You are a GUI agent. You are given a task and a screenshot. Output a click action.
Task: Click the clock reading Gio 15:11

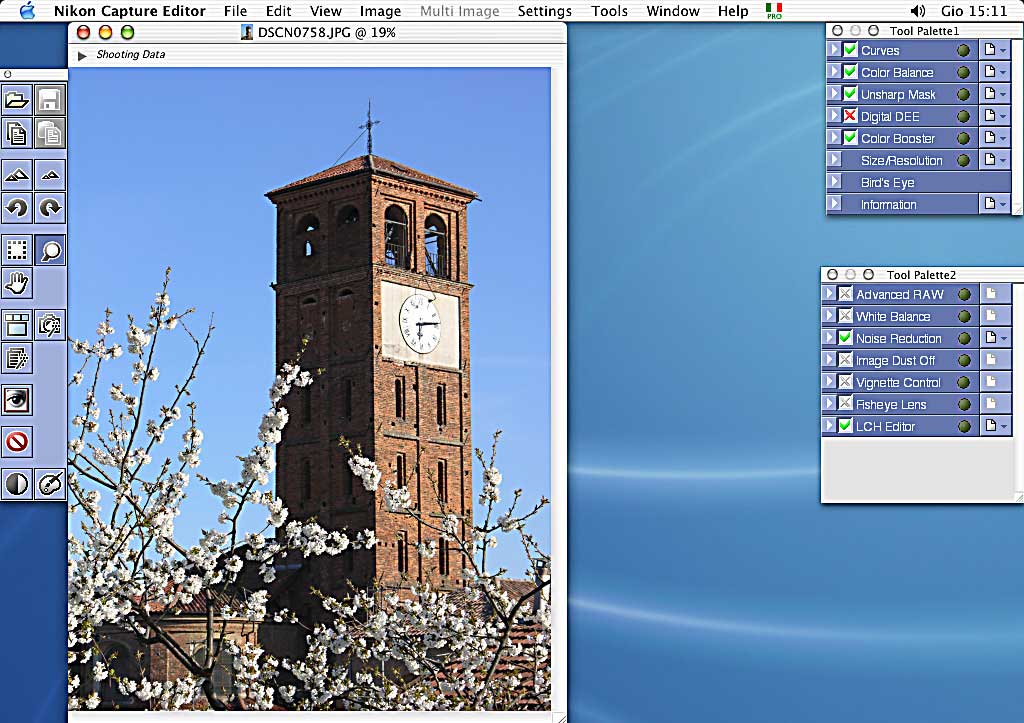tap(974, 11)
